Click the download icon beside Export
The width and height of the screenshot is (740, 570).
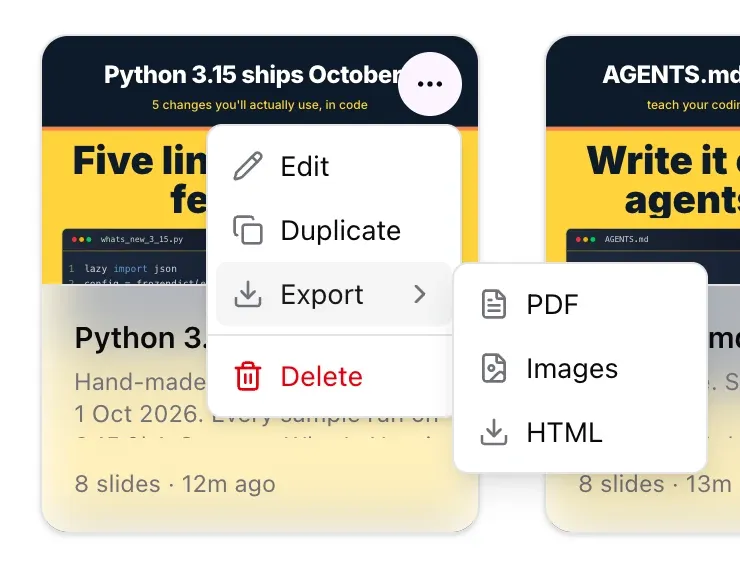pos(248,294)
